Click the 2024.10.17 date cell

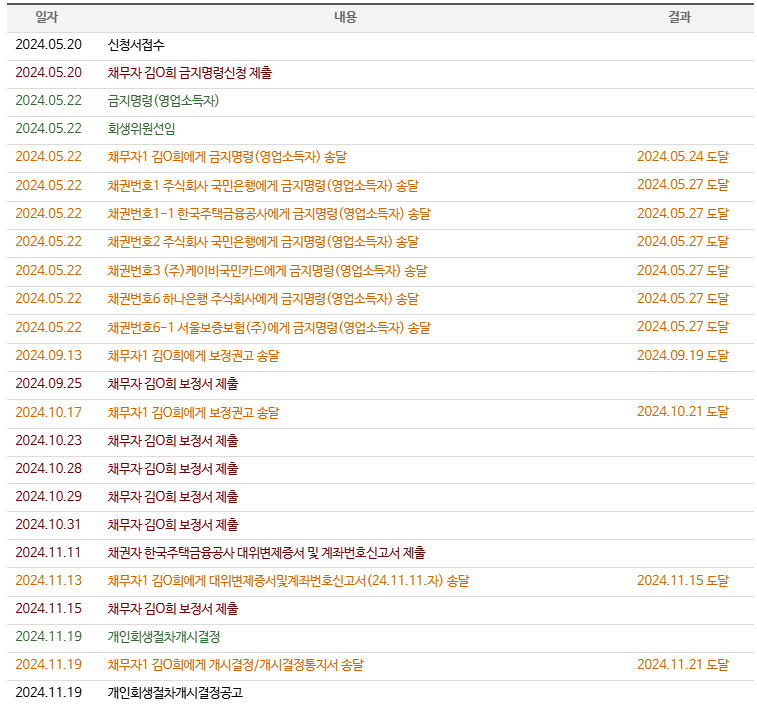(49, 412)
